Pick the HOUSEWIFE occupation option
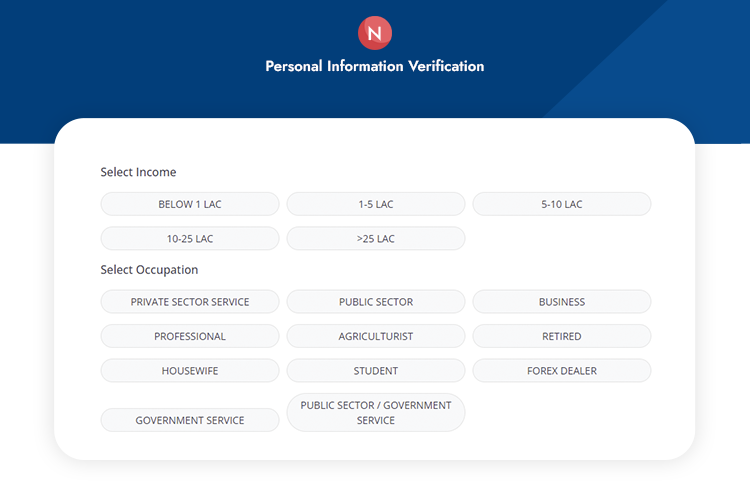The width and height of the screenshot is (750, 500). click(190, 371)
